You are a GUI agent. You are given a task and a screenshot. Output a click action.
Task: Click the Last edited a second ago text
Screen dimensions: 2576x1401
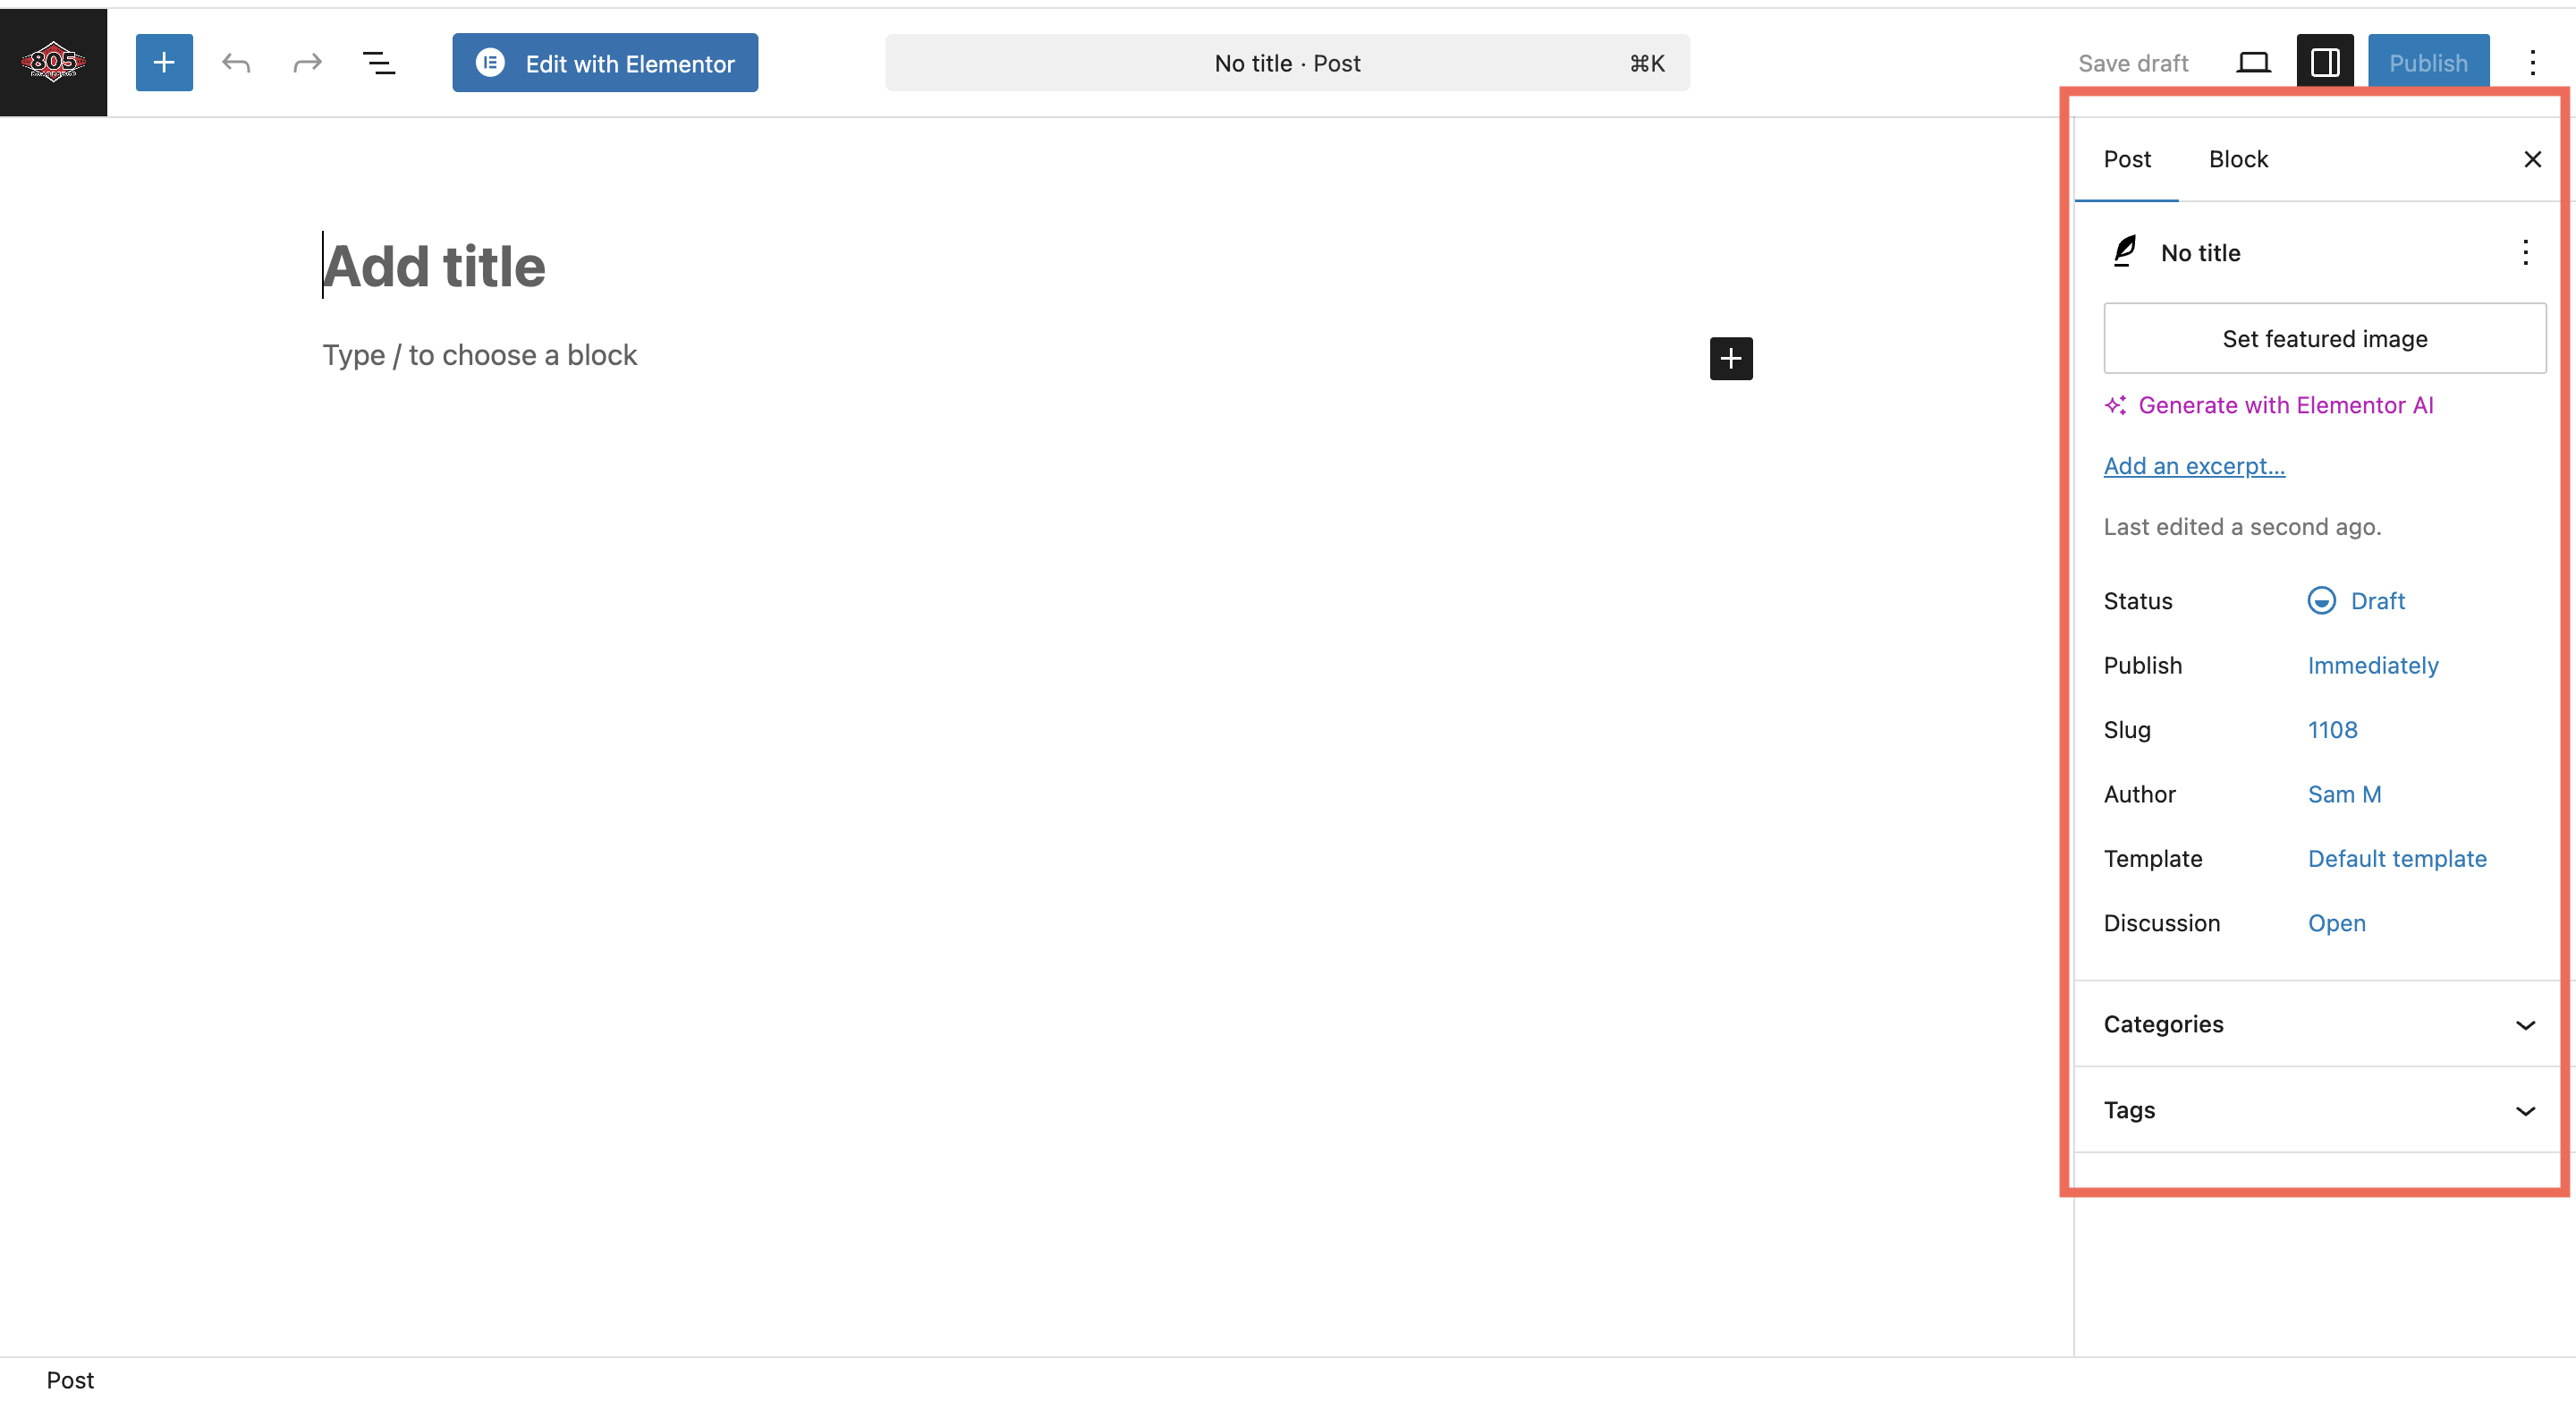point(2242,526)
